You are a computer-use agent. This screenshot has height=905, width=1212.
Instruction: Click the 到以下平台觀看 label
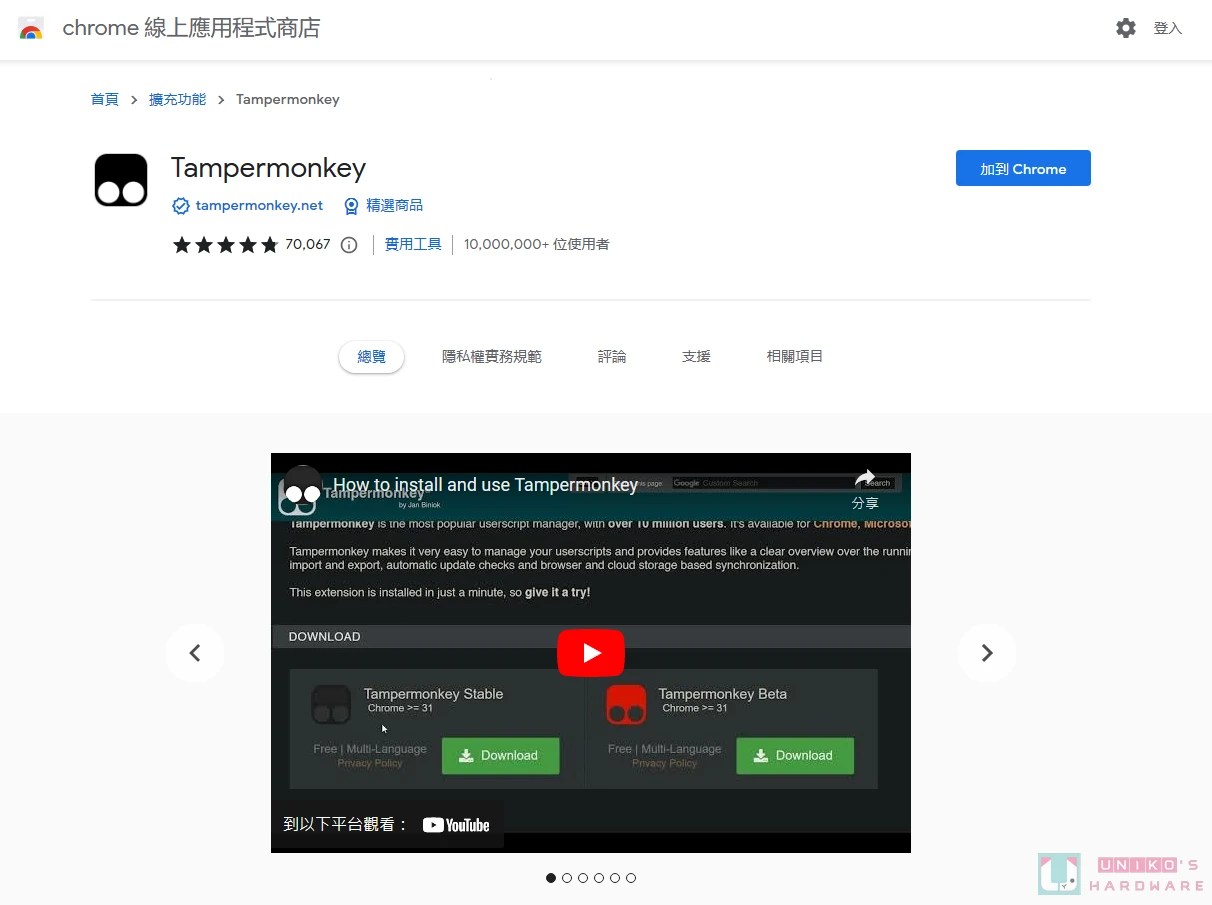pos(346,825)
